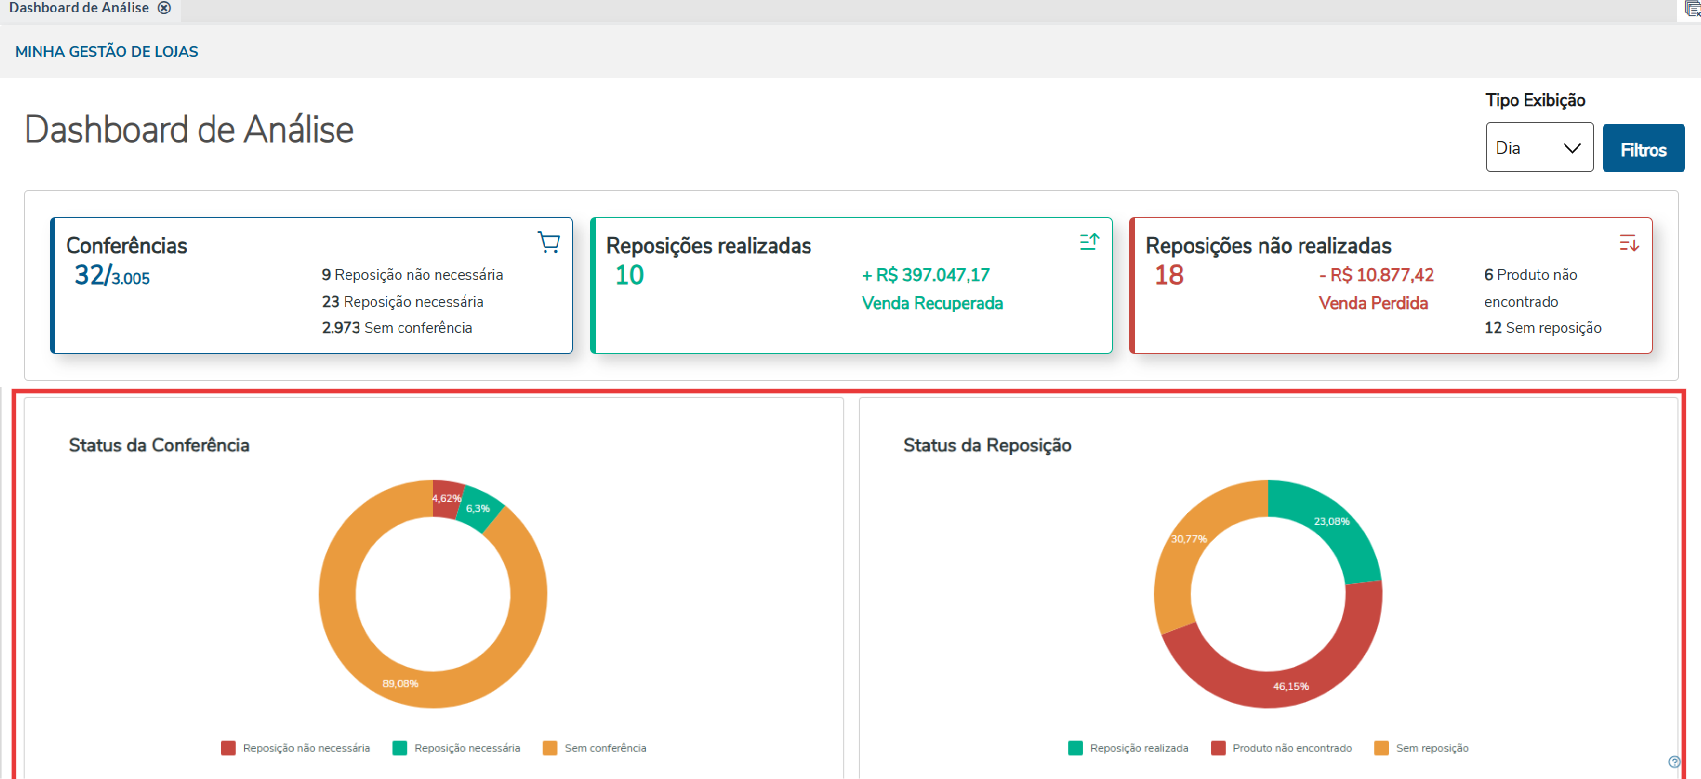Toggle orange Sem conferência legend swatch
This screenshot has width=1701, height=779.
(x=550, y=748)
